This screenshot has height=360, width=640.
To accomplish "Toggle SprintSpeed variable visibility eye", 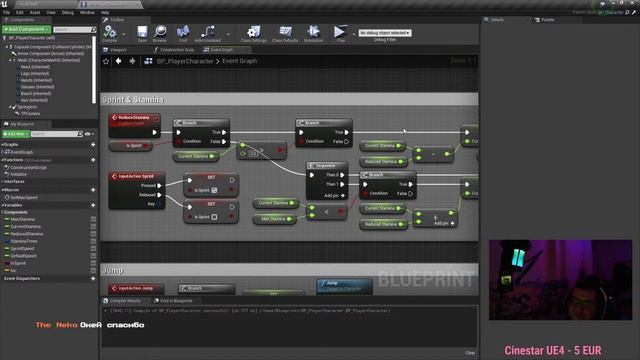I will point(93,249).
